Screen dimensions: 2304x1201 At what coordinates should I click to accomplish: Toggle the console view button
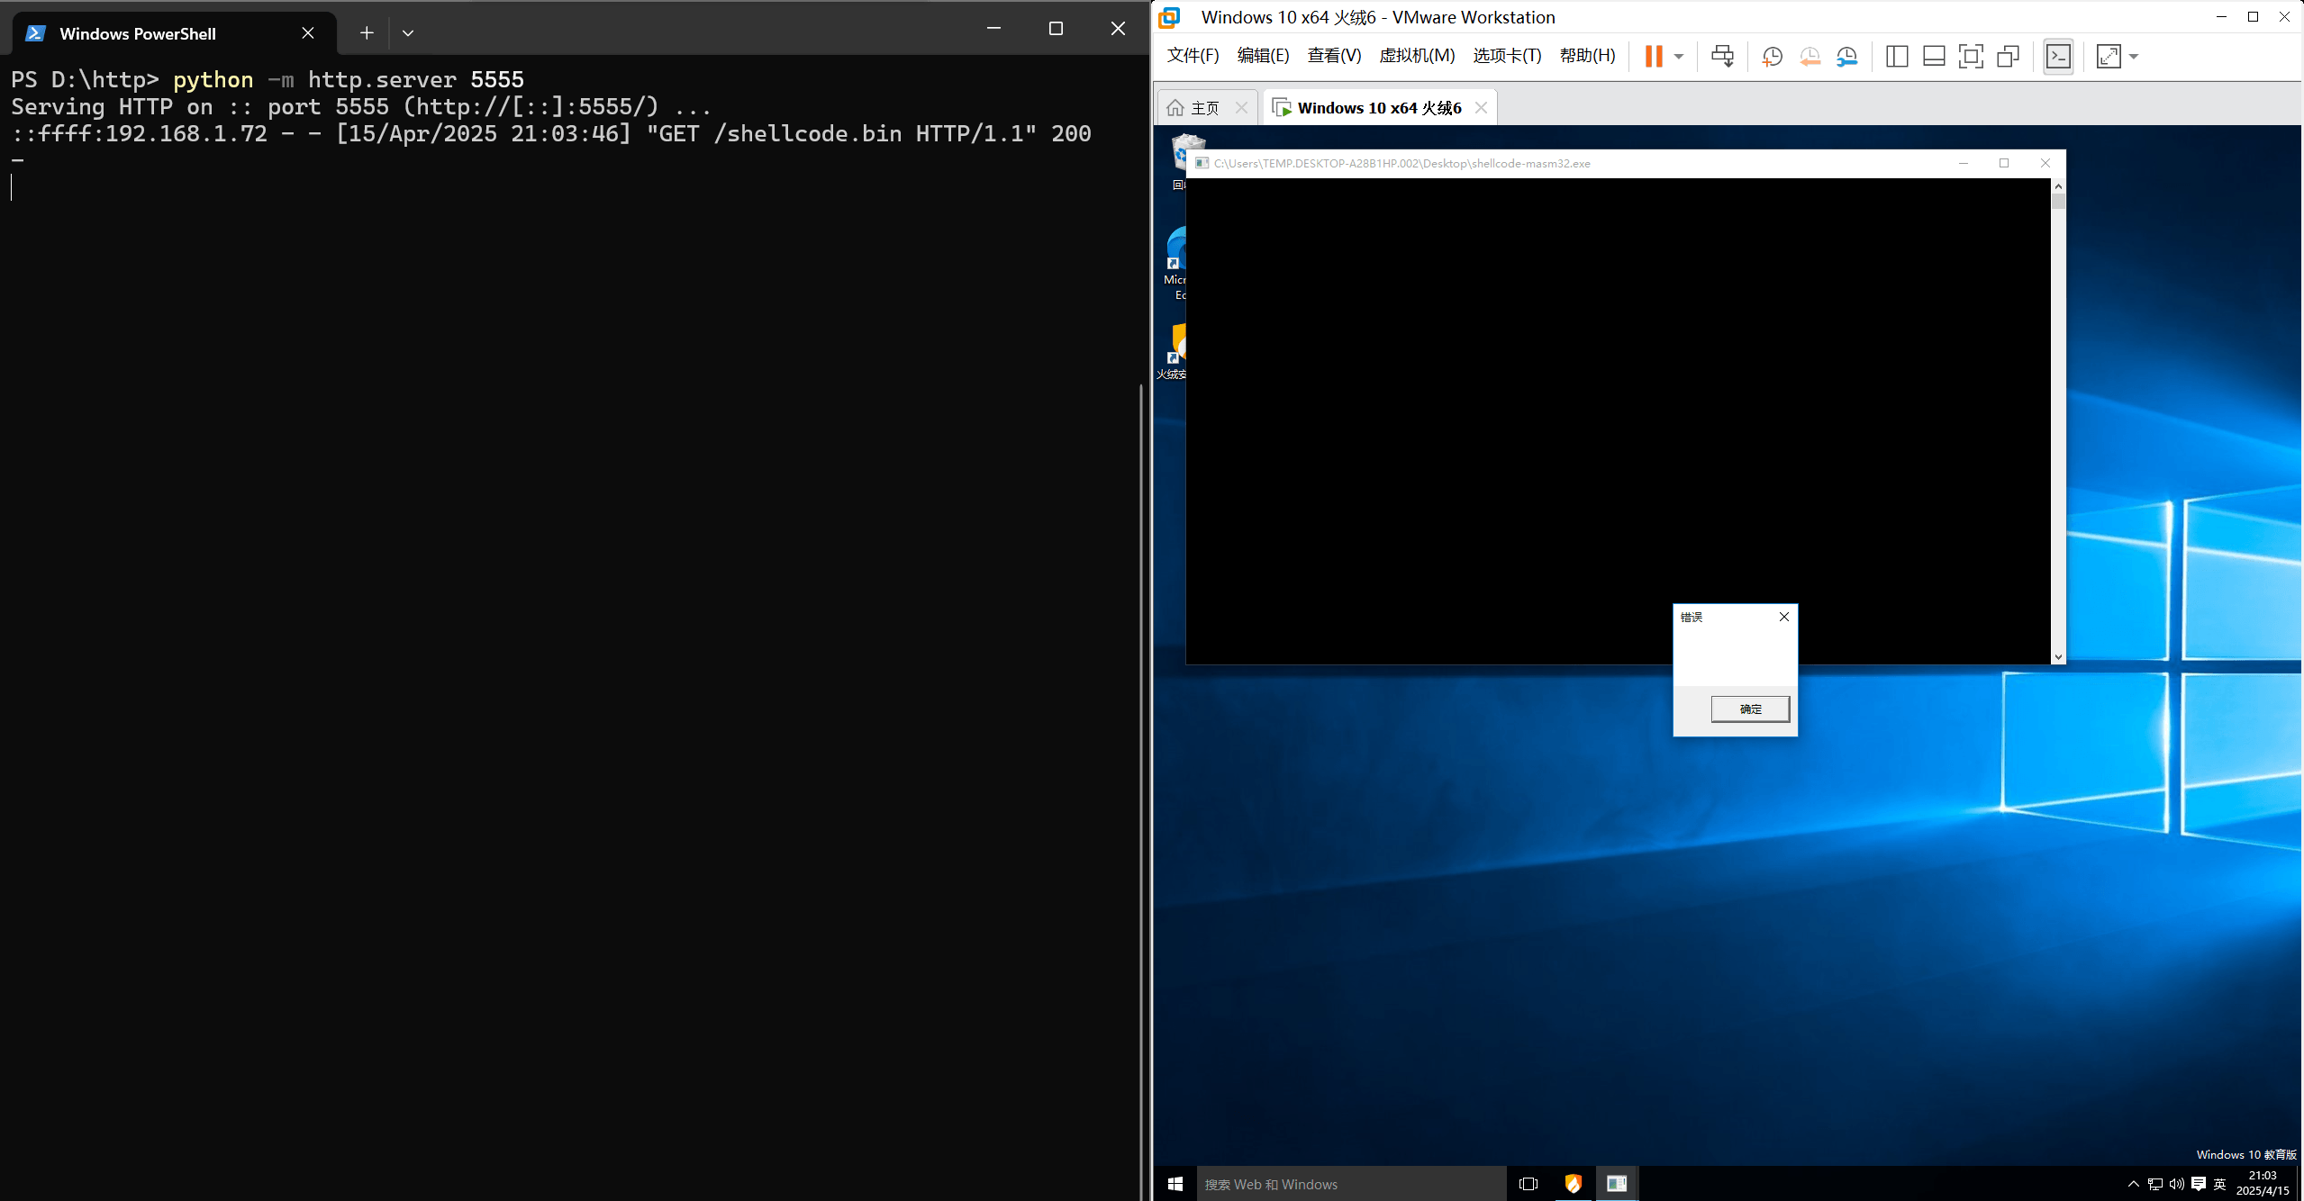click(2058, 56)
